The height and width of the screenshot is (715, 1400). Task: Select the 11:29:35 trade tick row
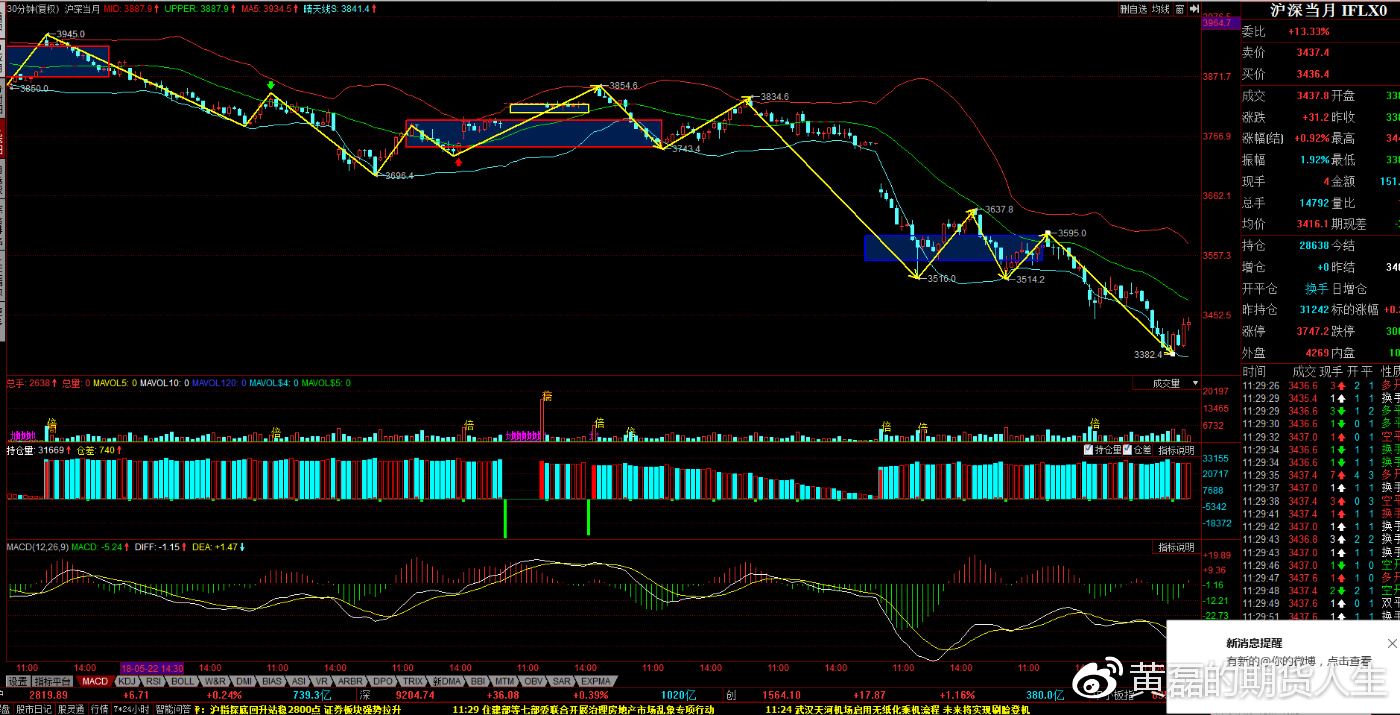[1320, 475]
